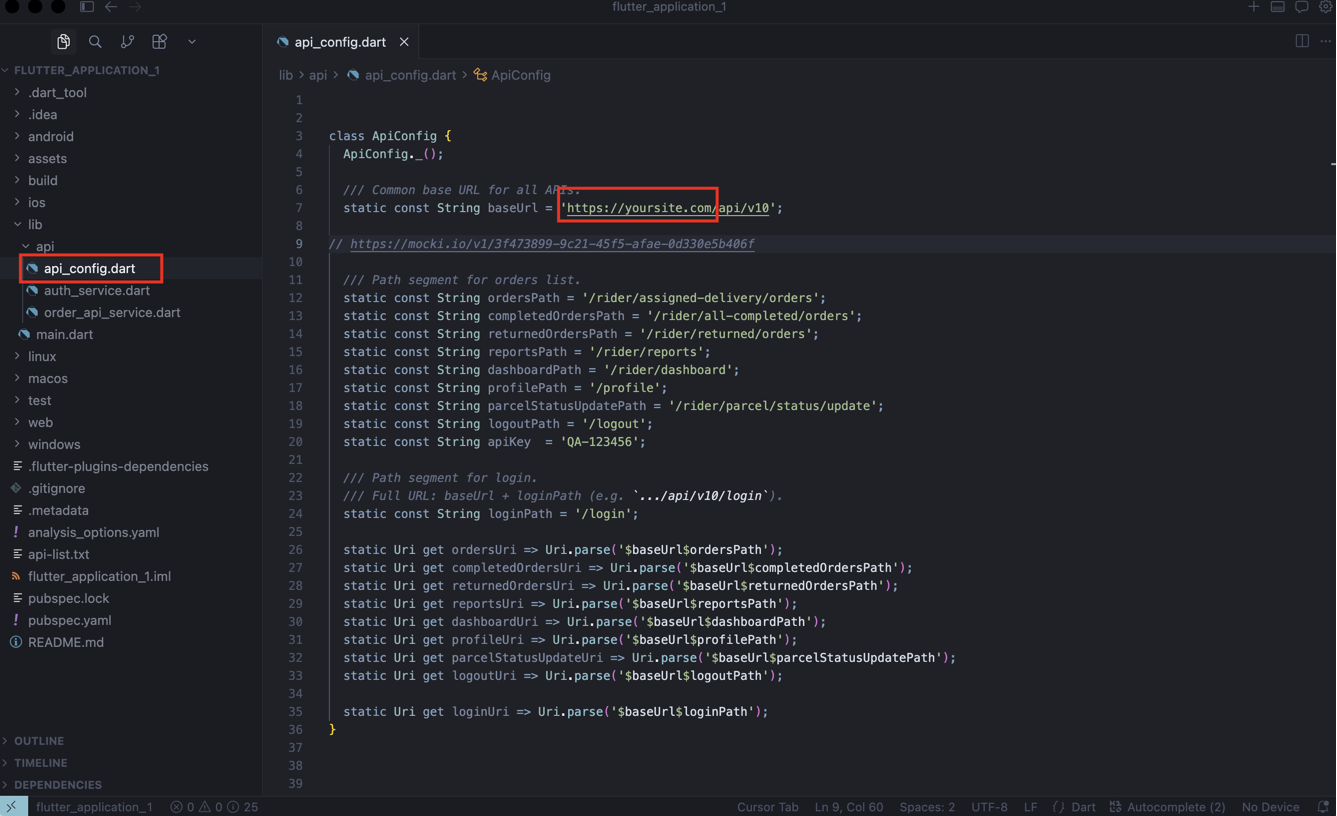This screenshot has height=816, width=1337.
Task: Click flutter_application_1 in status bar
Action: click(x=94, y=807)
